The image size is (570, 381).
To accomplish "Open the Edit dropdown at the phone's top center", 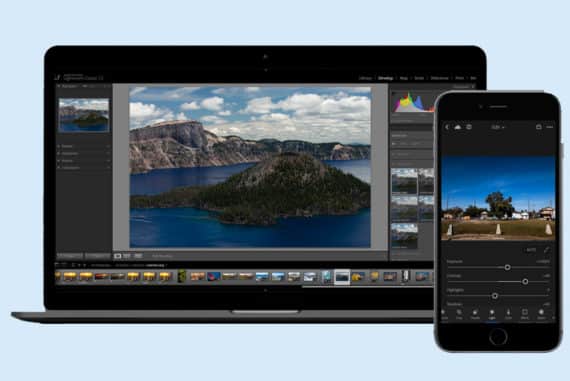I will click(x=498, y=127).
